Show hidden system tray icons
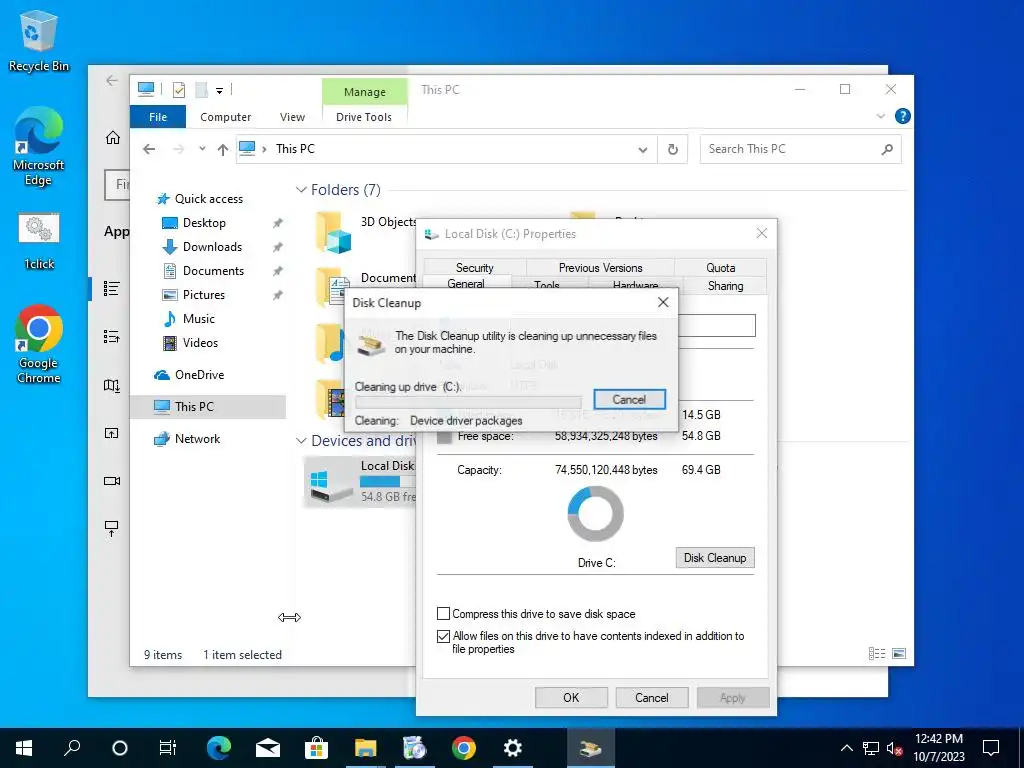This screenshot has width=1024, height=768. pyautogui.click(x=846, y=748)
